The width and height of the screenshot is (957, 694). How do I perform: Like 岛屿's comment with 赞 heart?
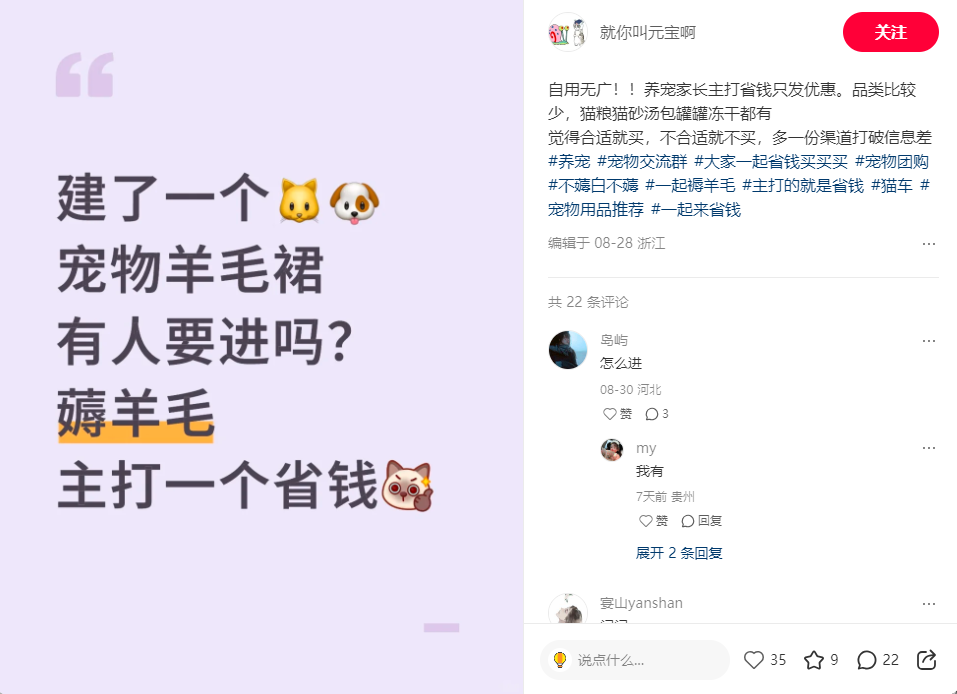[x=617, y=414]
